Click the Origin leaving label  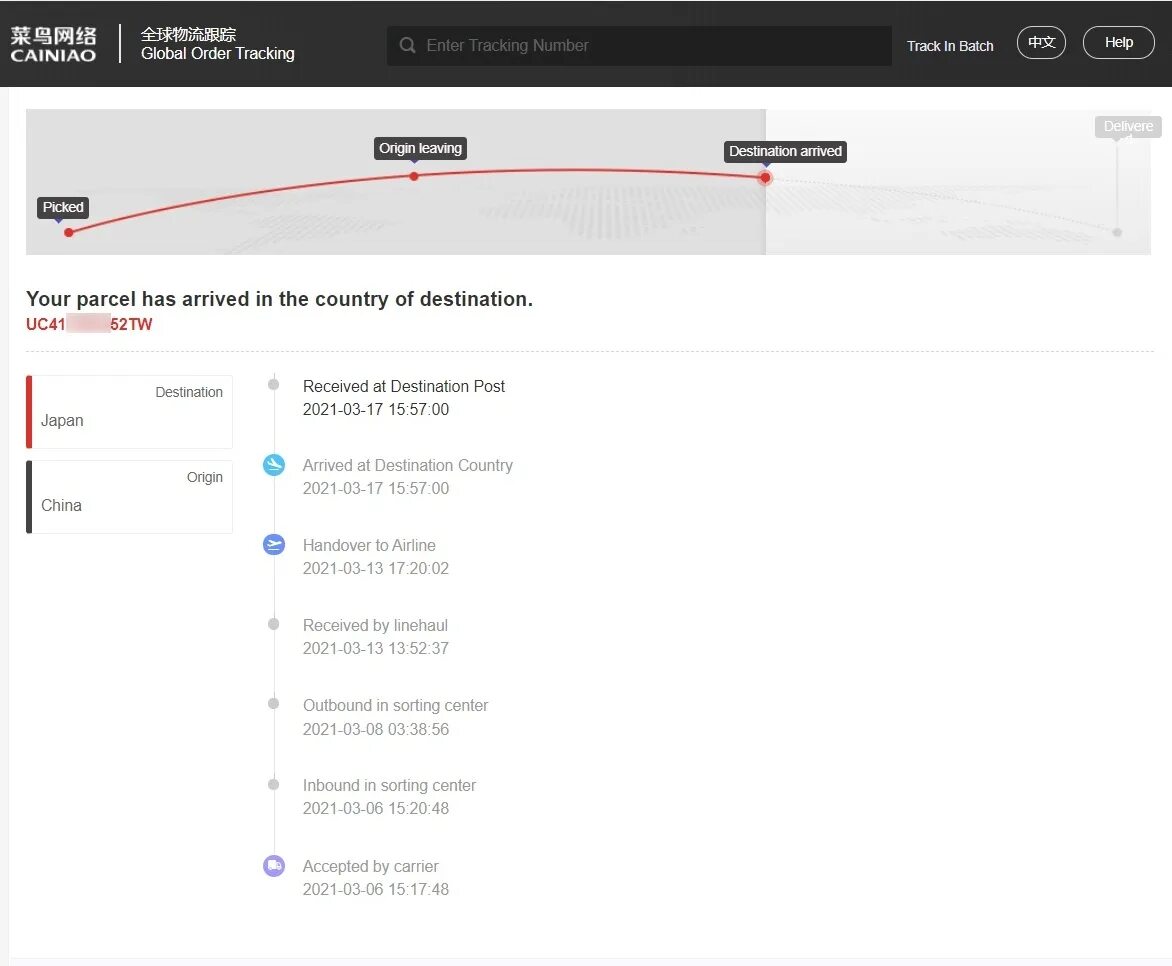coord(420,148)
